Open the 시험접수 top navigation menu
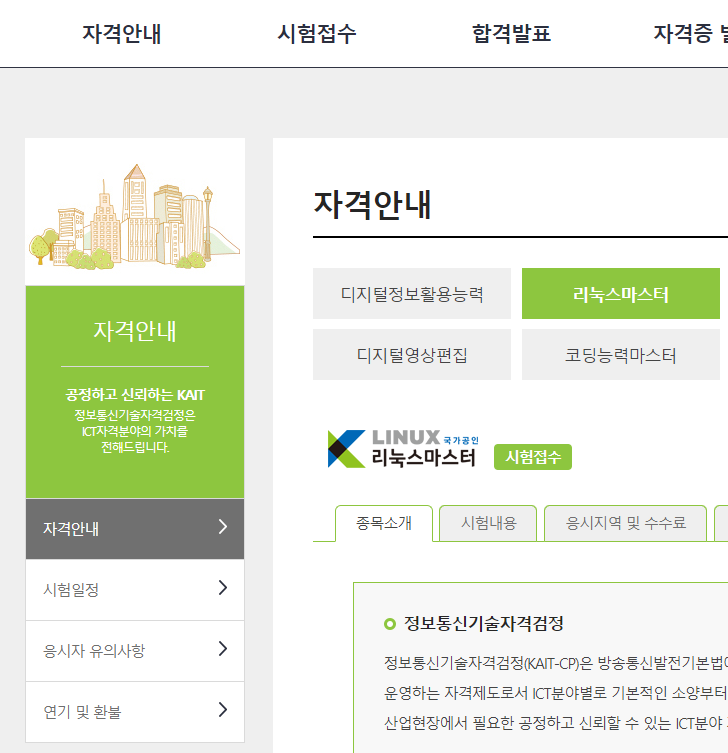The image size is (728, 753). click(x=316, y=34)
